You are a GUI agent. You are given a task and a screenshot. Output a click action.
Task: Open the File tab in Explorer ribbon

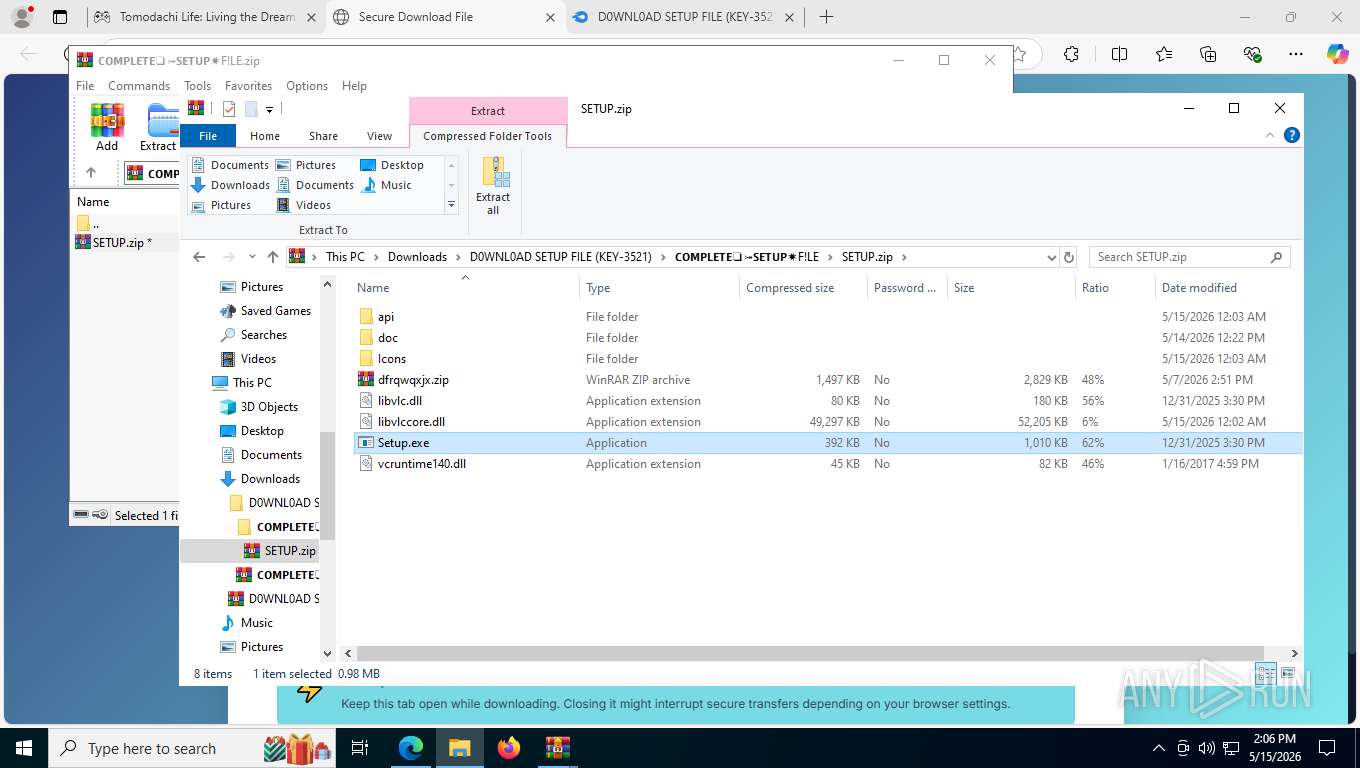[x=208, y=136]
